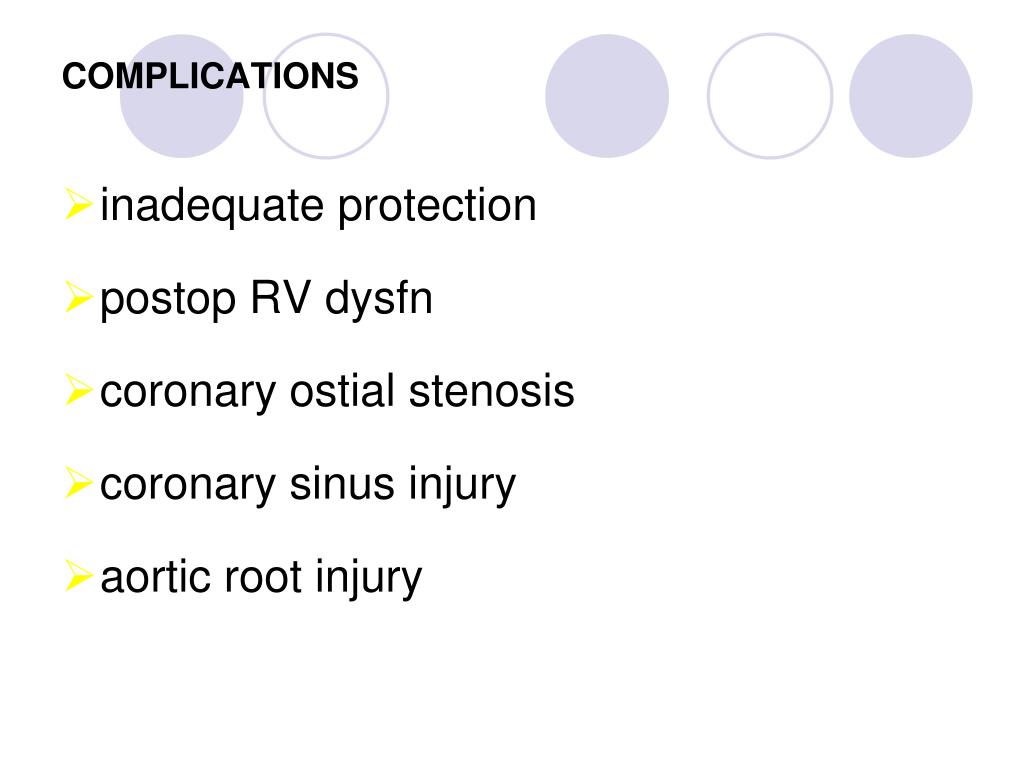Screen dimensions: 1024x768
Task: Click the yellow arrow before postop RV dysfn
Action: click(78, 296)
